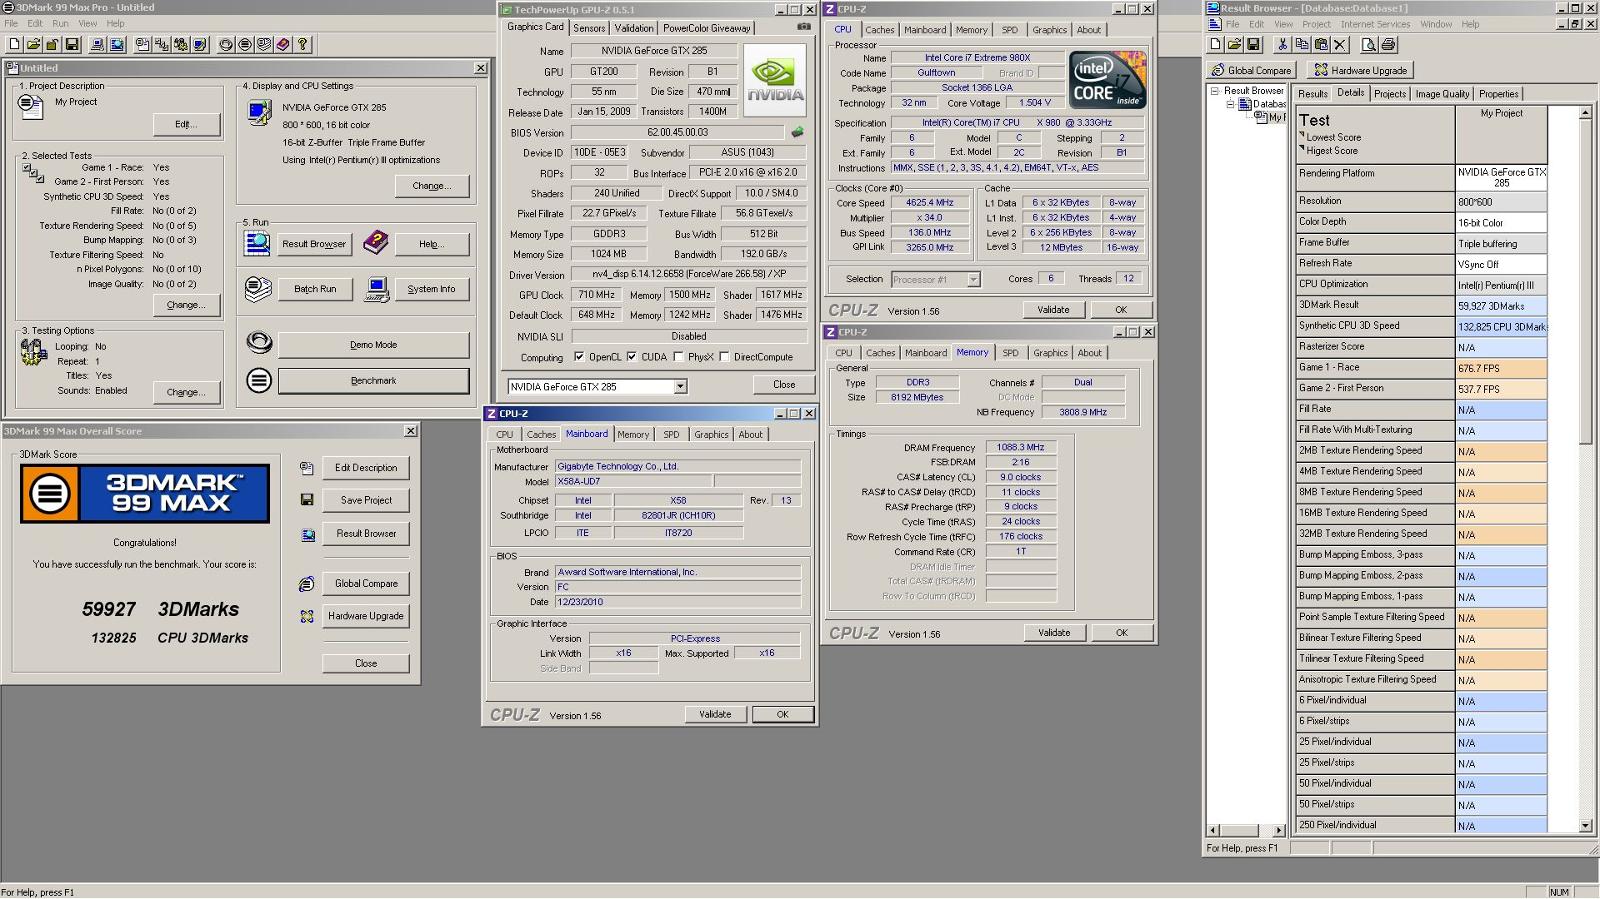Viewport: 1600px width, 899px height.
Task: Click Global Compare button in Result Browser toolbar
Action: click(1251, 70)
